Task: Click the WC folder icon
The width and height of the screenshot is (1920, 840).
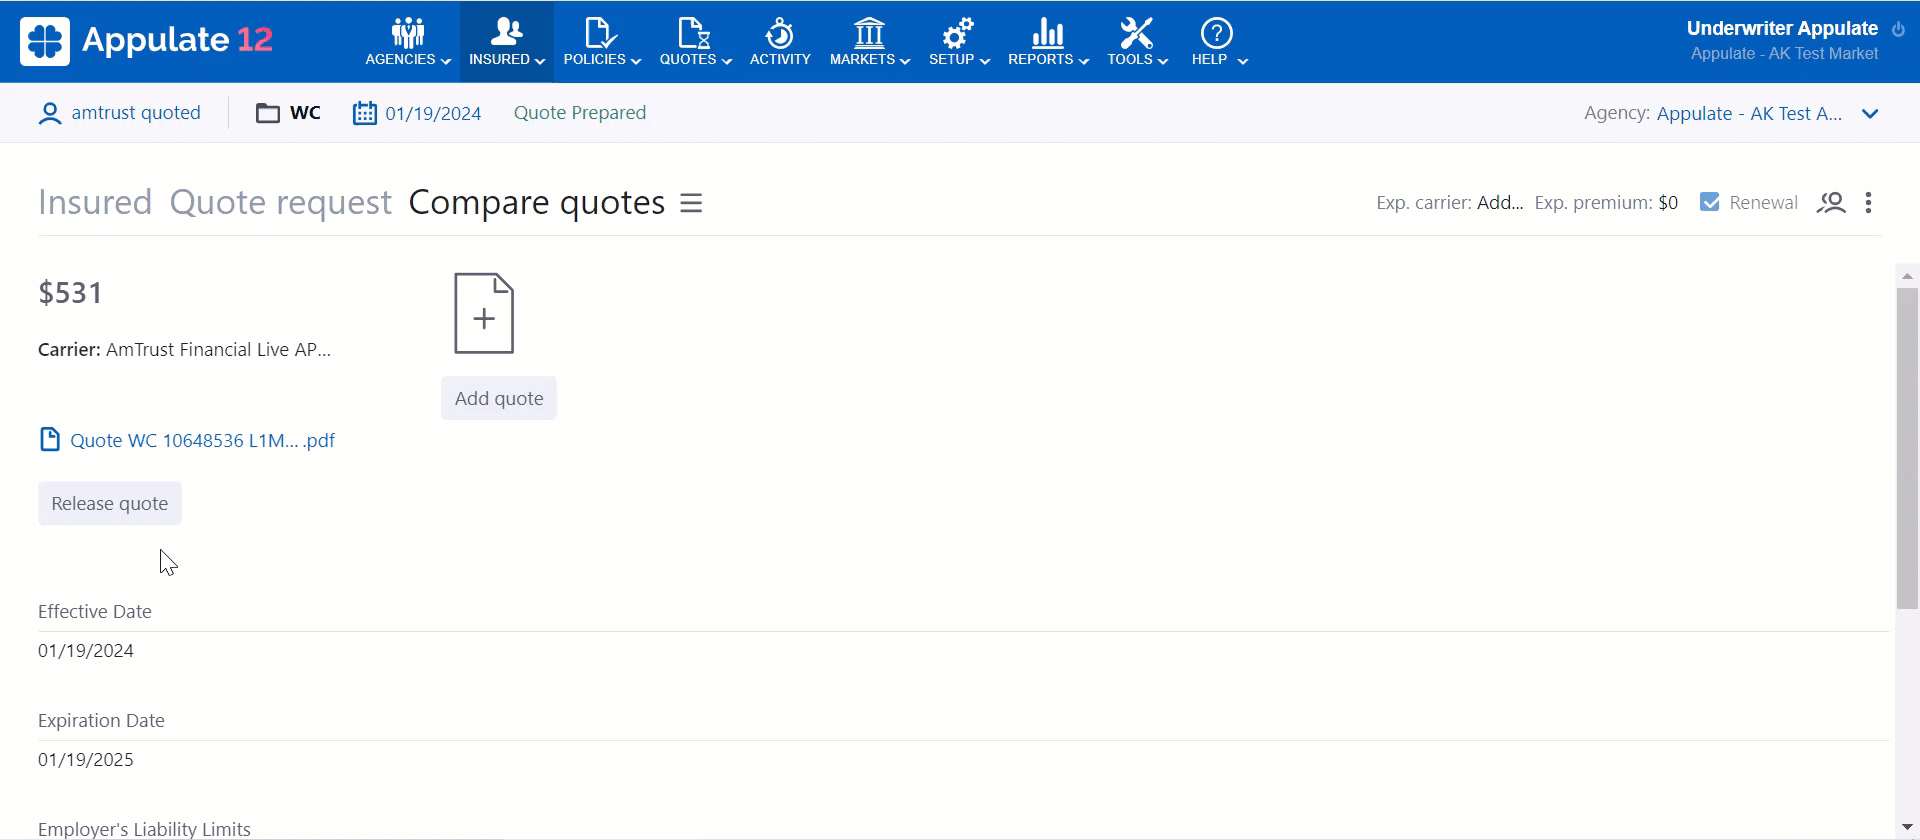Action: click(x=267, y=113)
